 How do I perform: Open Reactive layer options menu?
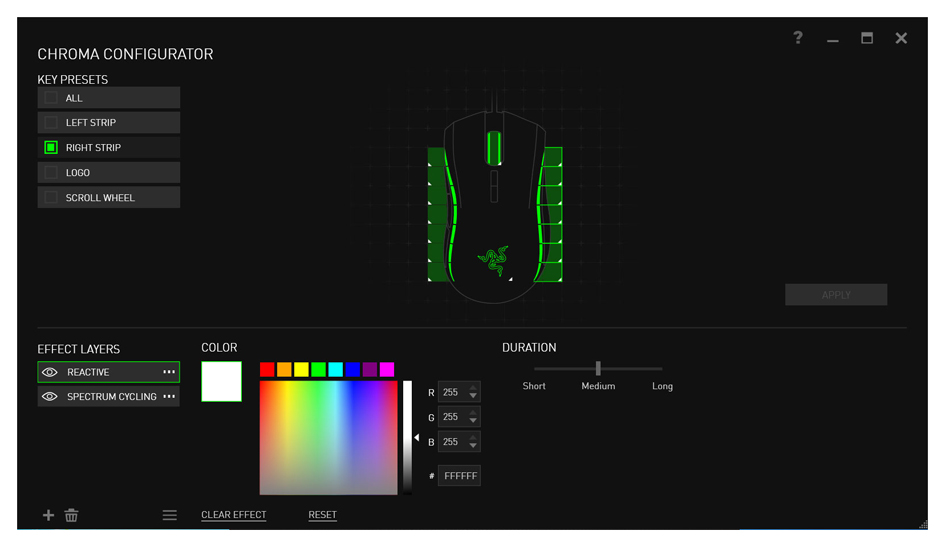[169, 372]
